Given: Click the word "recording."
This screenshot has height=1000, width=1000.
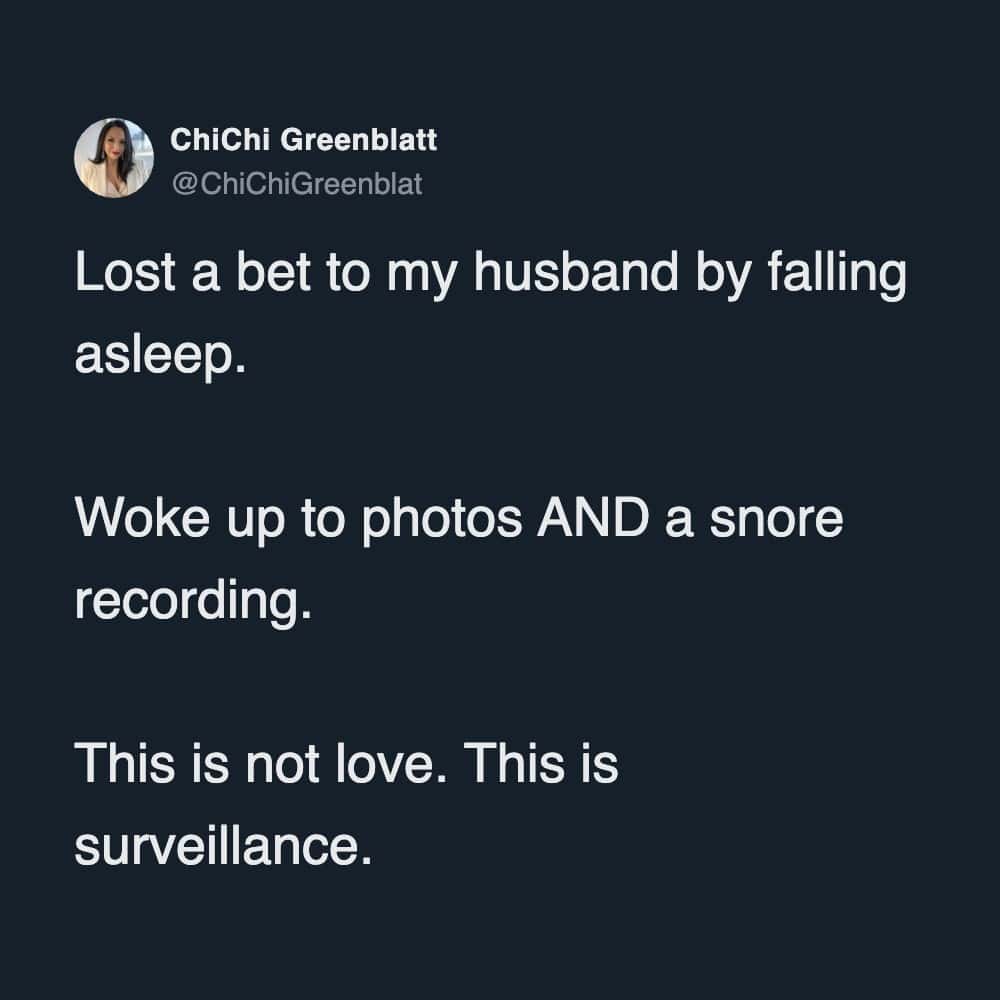Looking at the screenshot, I should coord(186,601).
